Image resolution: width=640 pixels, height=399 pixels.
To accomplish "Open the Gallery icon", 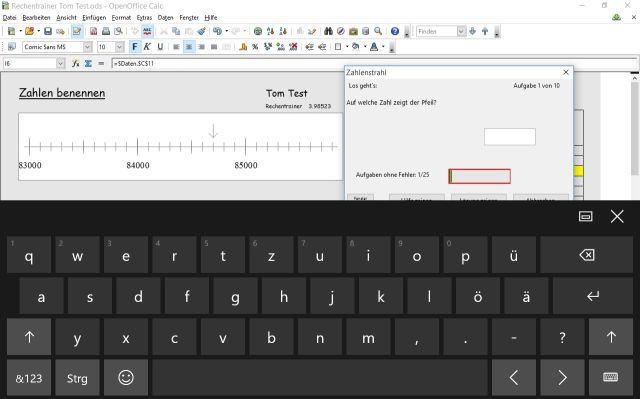I will tap(353, 31).
